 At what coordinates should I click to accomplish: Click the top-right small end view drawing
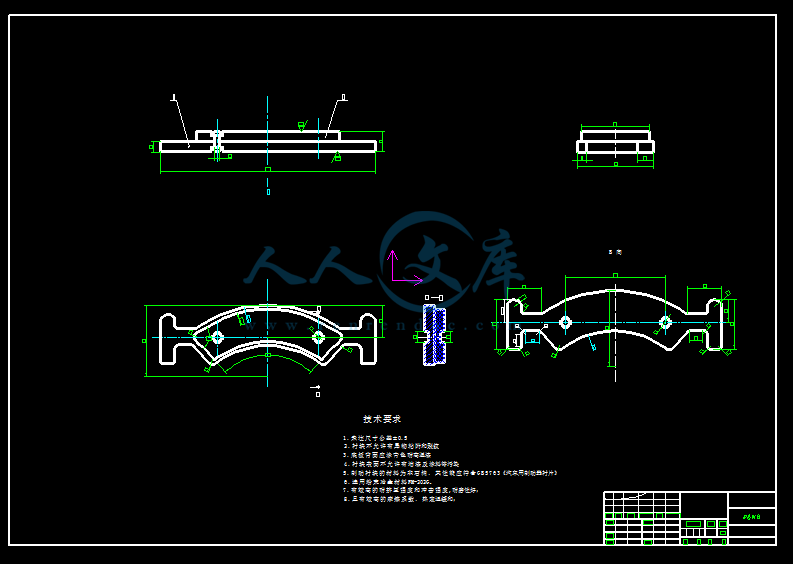pos(615,143)
